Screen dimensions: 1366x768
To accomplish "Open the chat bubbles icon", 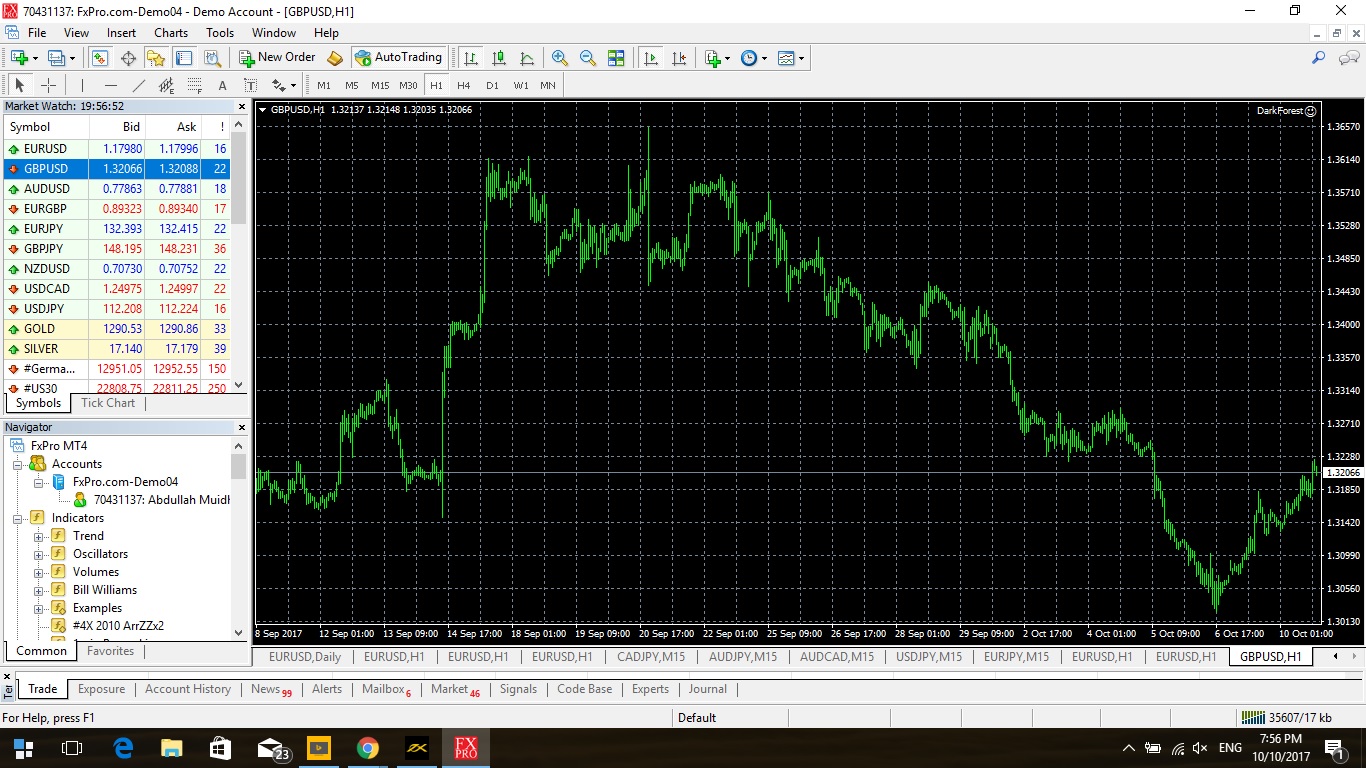I will coord(1347,58).
